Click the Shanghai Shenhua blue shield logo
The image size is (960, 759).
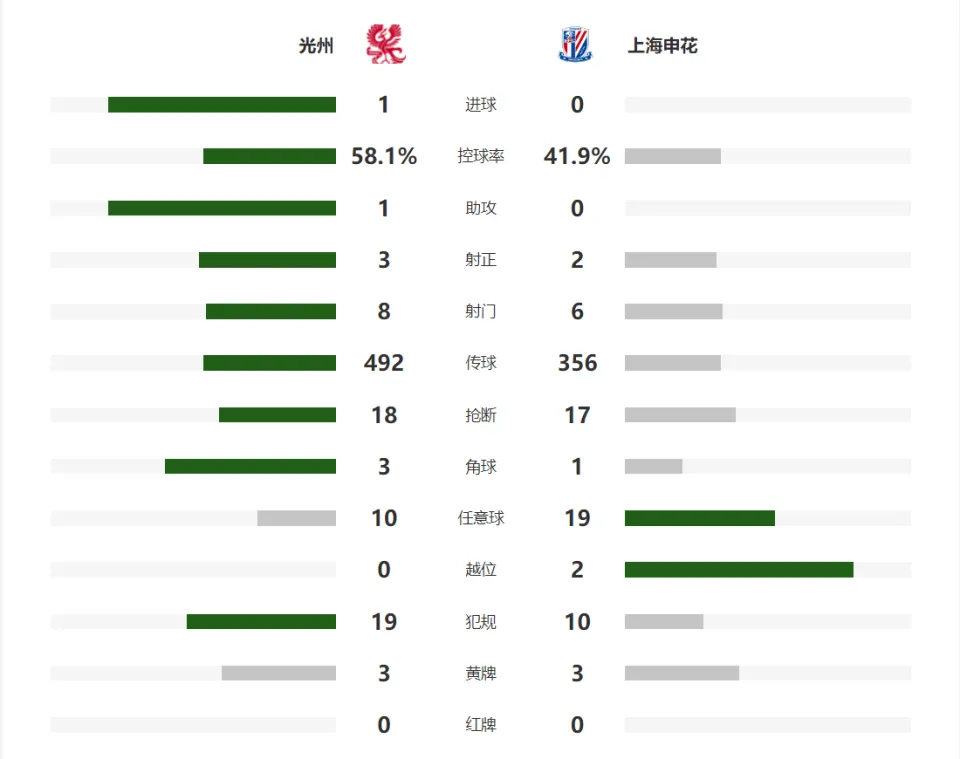click(576, 44)
